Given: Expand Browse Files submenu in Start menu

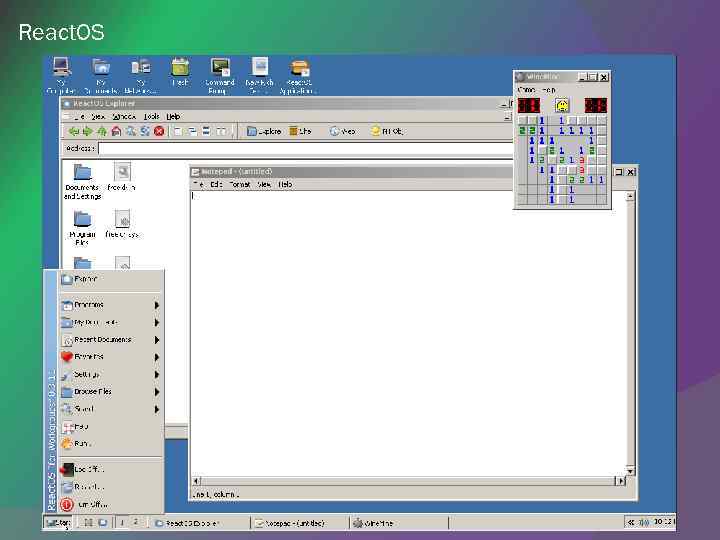Looking at the screenshot, I should tap(110, 392).
